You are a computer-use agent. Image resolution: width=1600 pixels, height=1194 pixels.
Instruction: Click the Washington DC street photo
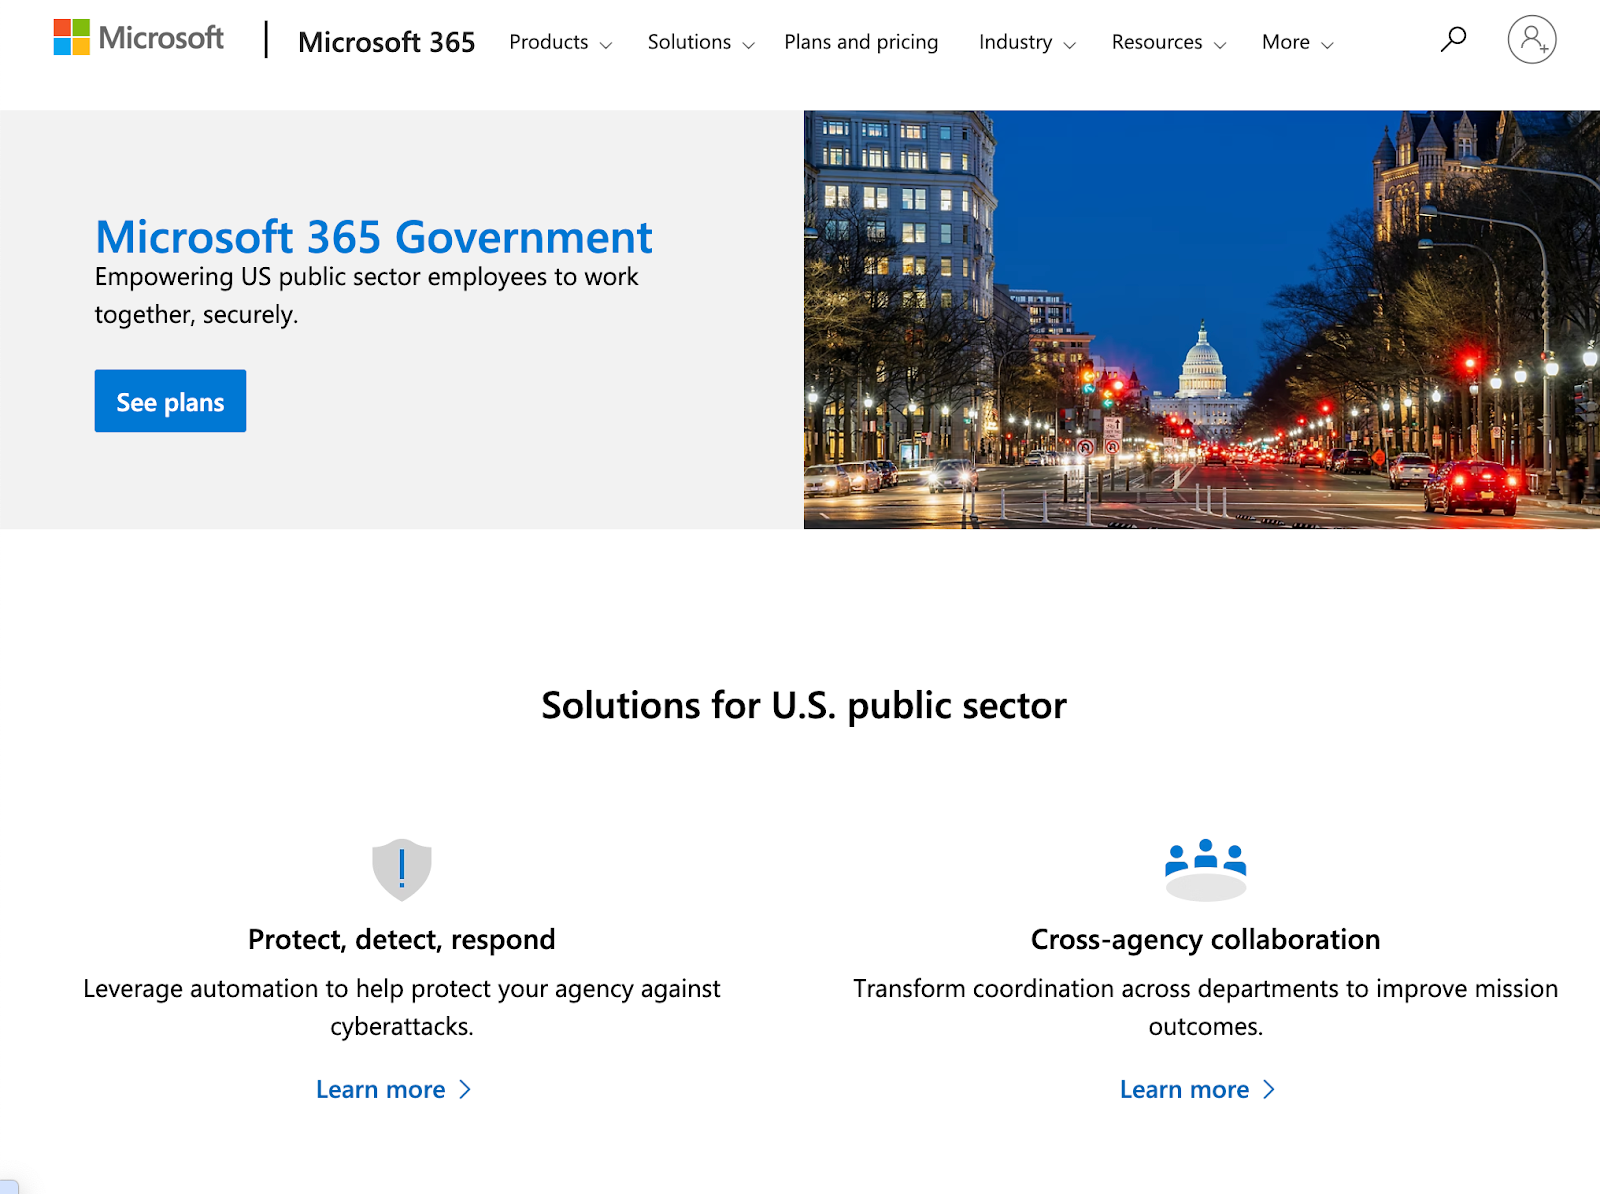coord(1200,318)
